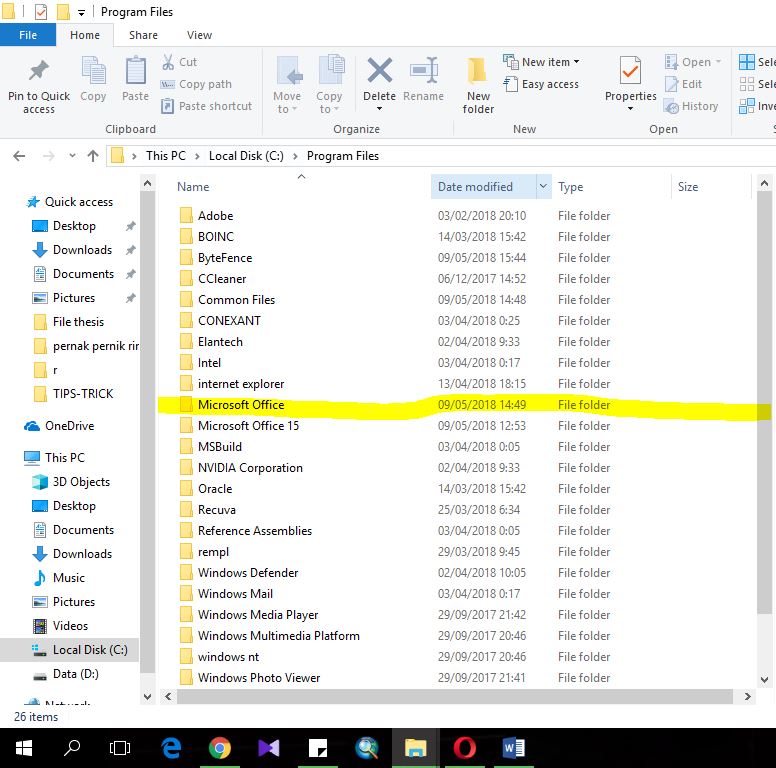This screenshot has width=776, height=768.
Task: Open the New item dropdown
Action: (x=541, y=62)
